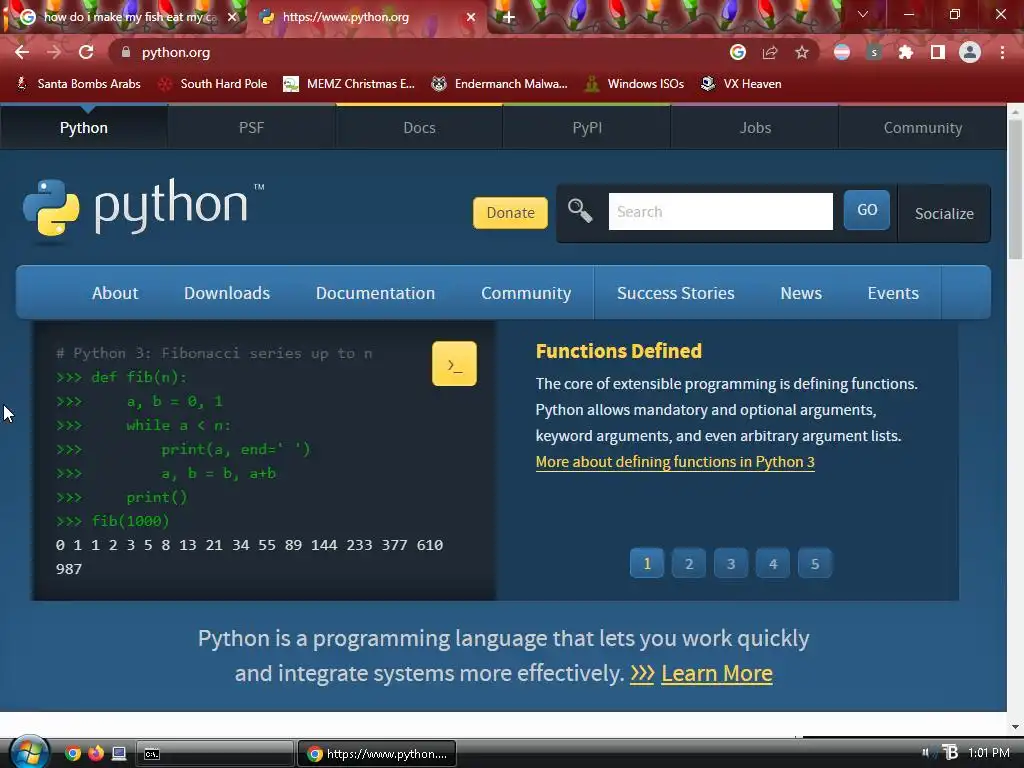Viewport: 1024px width, 768px height.
Task: Click More about defining functions link
Action: [x=675, y=462]
